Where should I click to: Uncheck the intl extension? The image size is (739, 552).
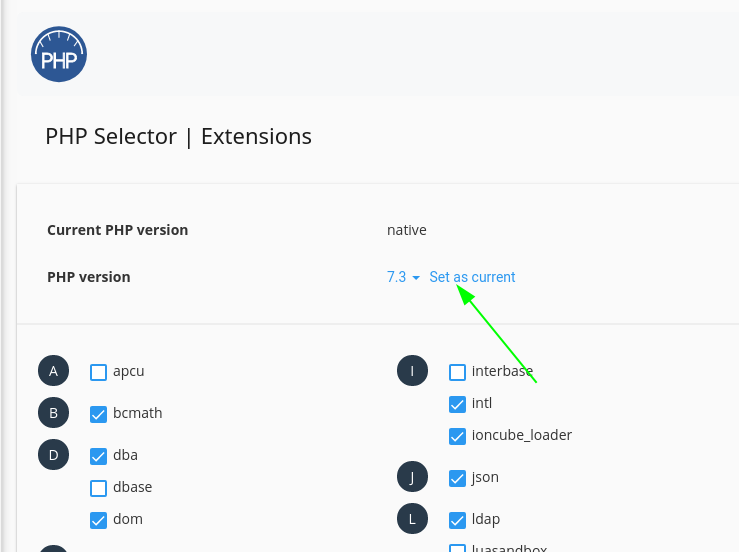(x=458, y=404)
